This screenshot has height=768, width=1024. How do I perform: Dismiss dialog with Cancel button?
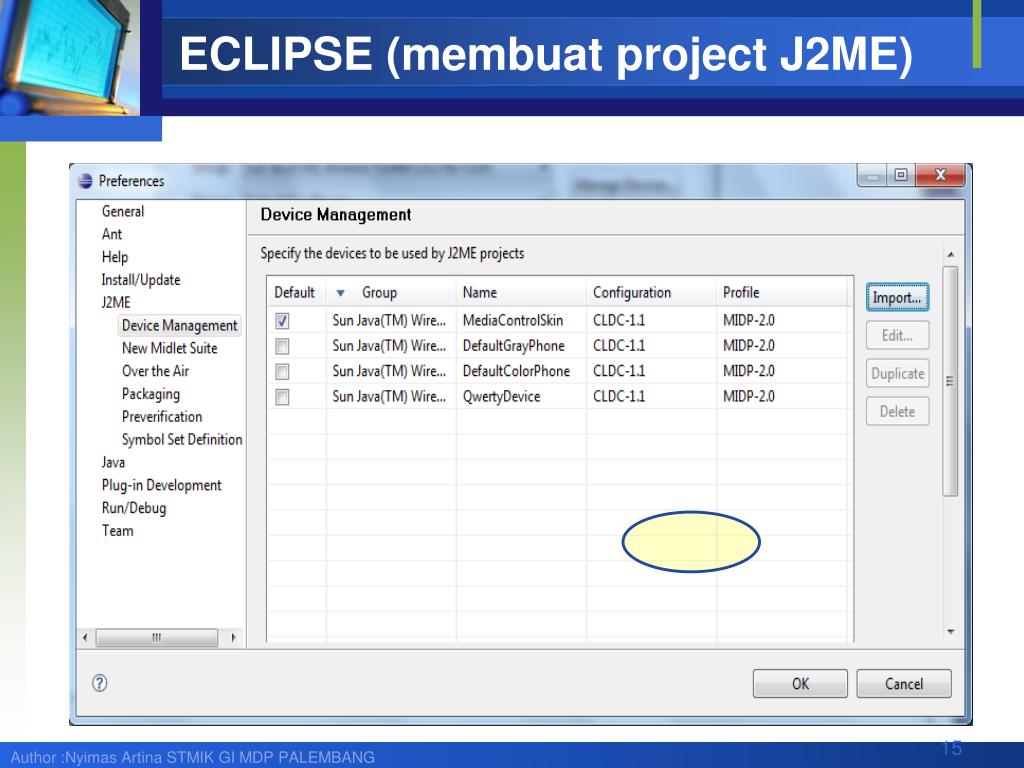click(904, 684)
